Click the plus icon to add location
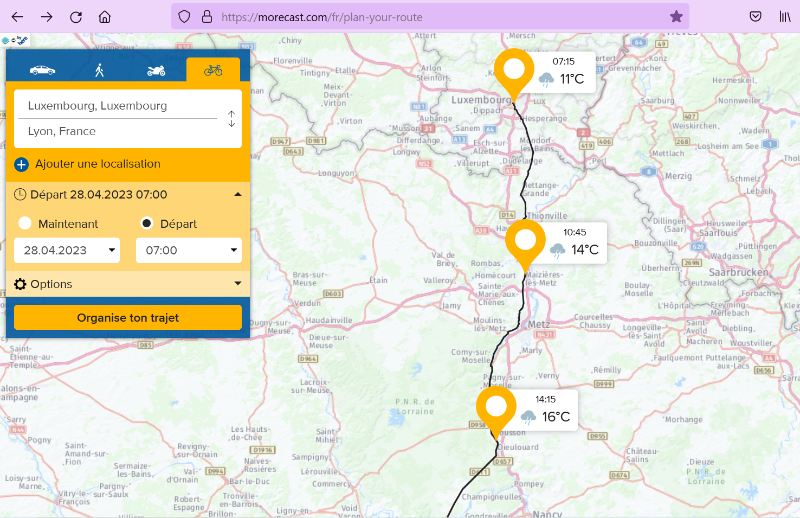800x518 pixels. (x=22, y=164)
